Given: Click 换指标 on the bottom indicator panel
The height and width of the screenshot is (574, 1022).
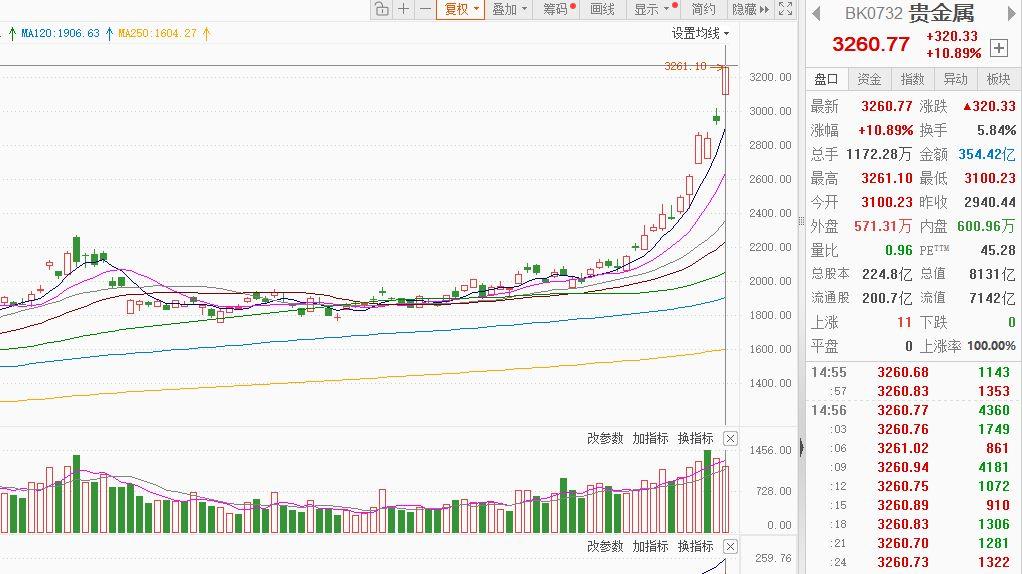Looking at the screenshot, I should [695, 547].
